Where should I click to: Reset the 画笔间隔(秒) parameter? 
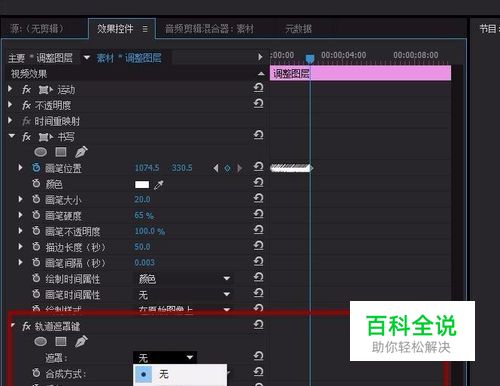click(258, 261)
